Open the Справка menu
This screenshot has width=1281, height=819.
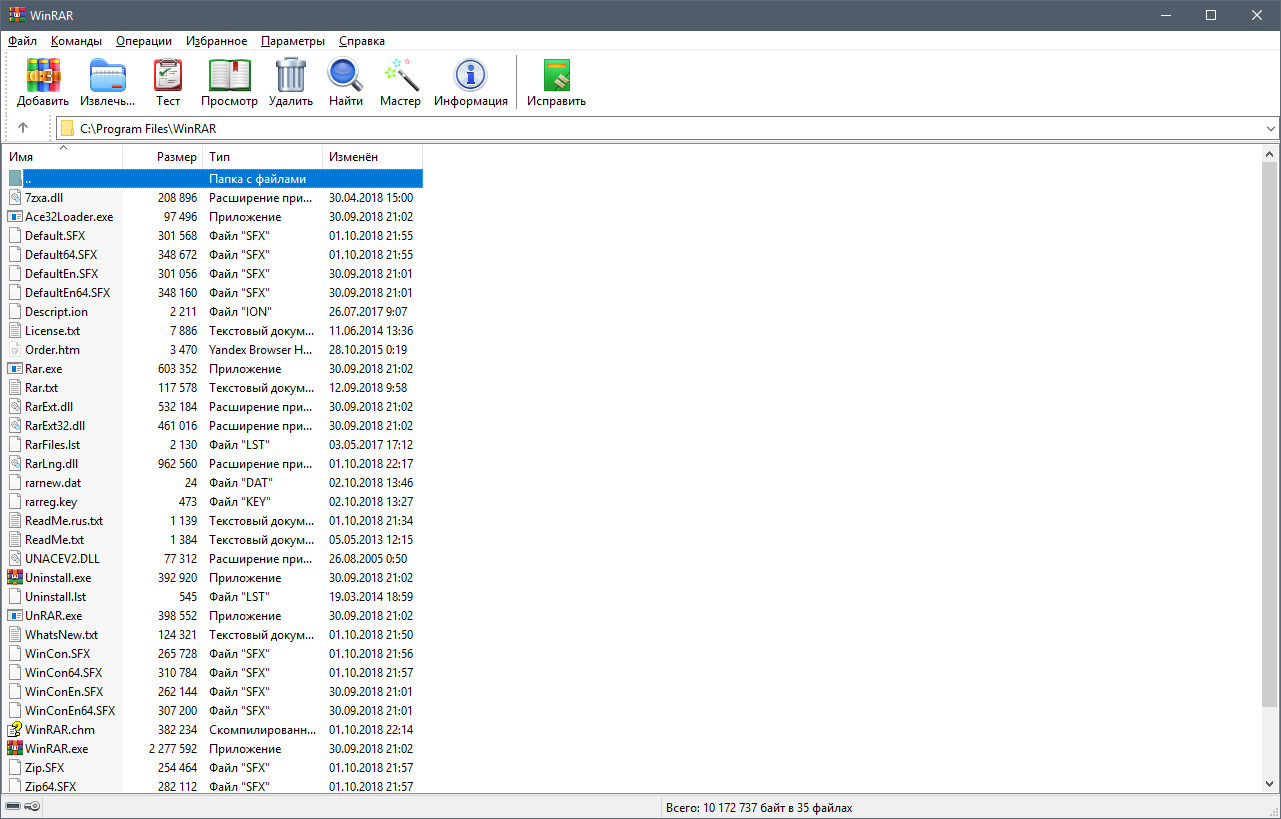(362, 41)
